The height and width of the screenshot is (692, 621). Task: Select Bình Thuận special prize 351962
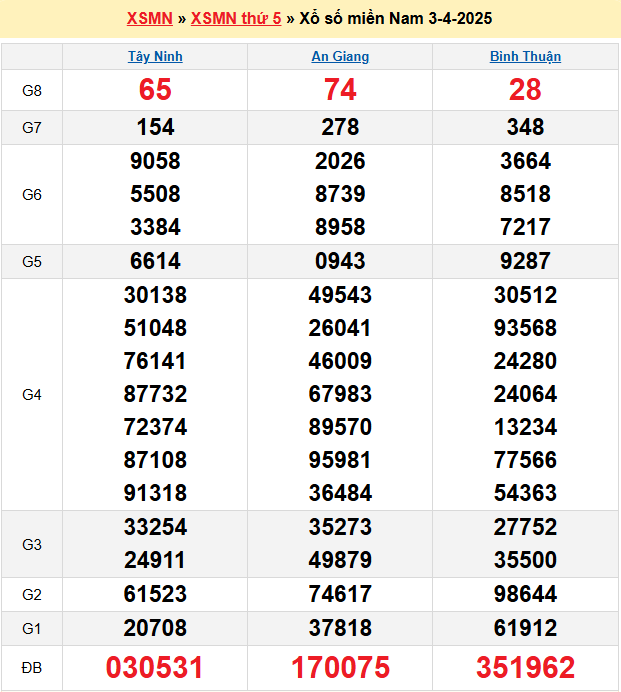(x=525, y=668)
